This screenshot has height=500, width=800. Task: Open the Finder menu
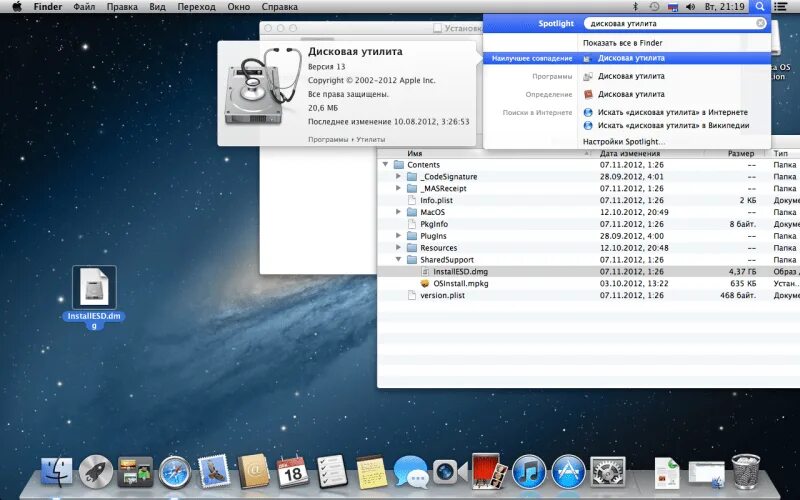[x=48, y=7]
